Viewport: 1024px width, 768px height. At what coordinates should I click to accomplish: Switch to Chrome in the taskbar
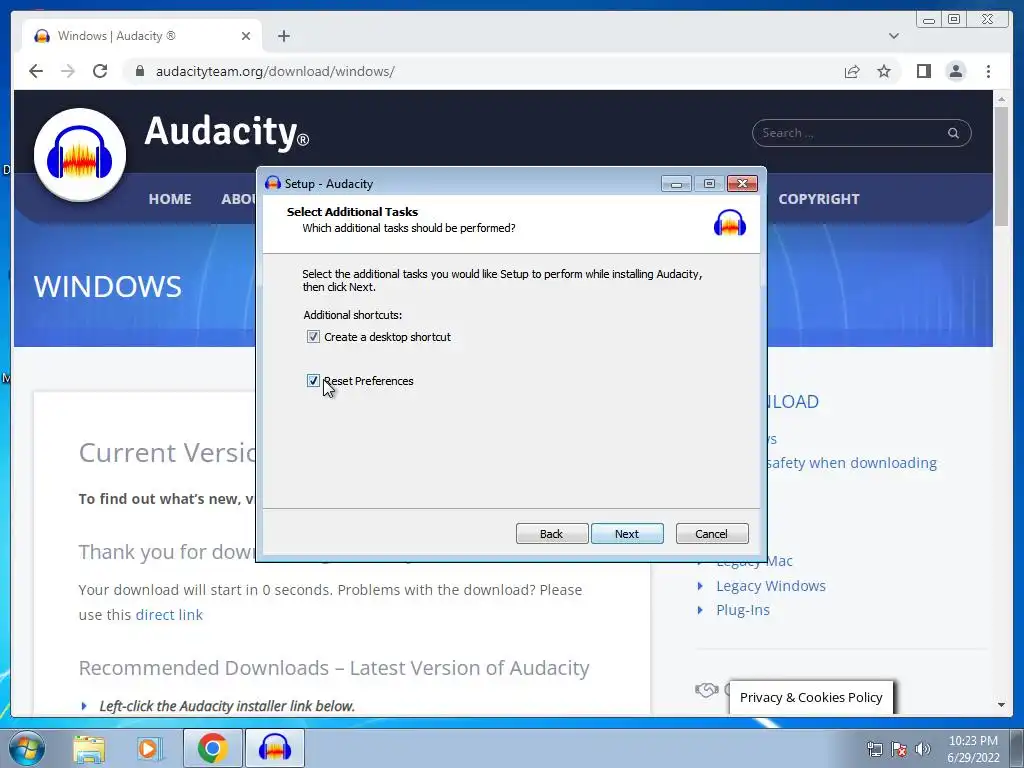(x=213, y=748)
